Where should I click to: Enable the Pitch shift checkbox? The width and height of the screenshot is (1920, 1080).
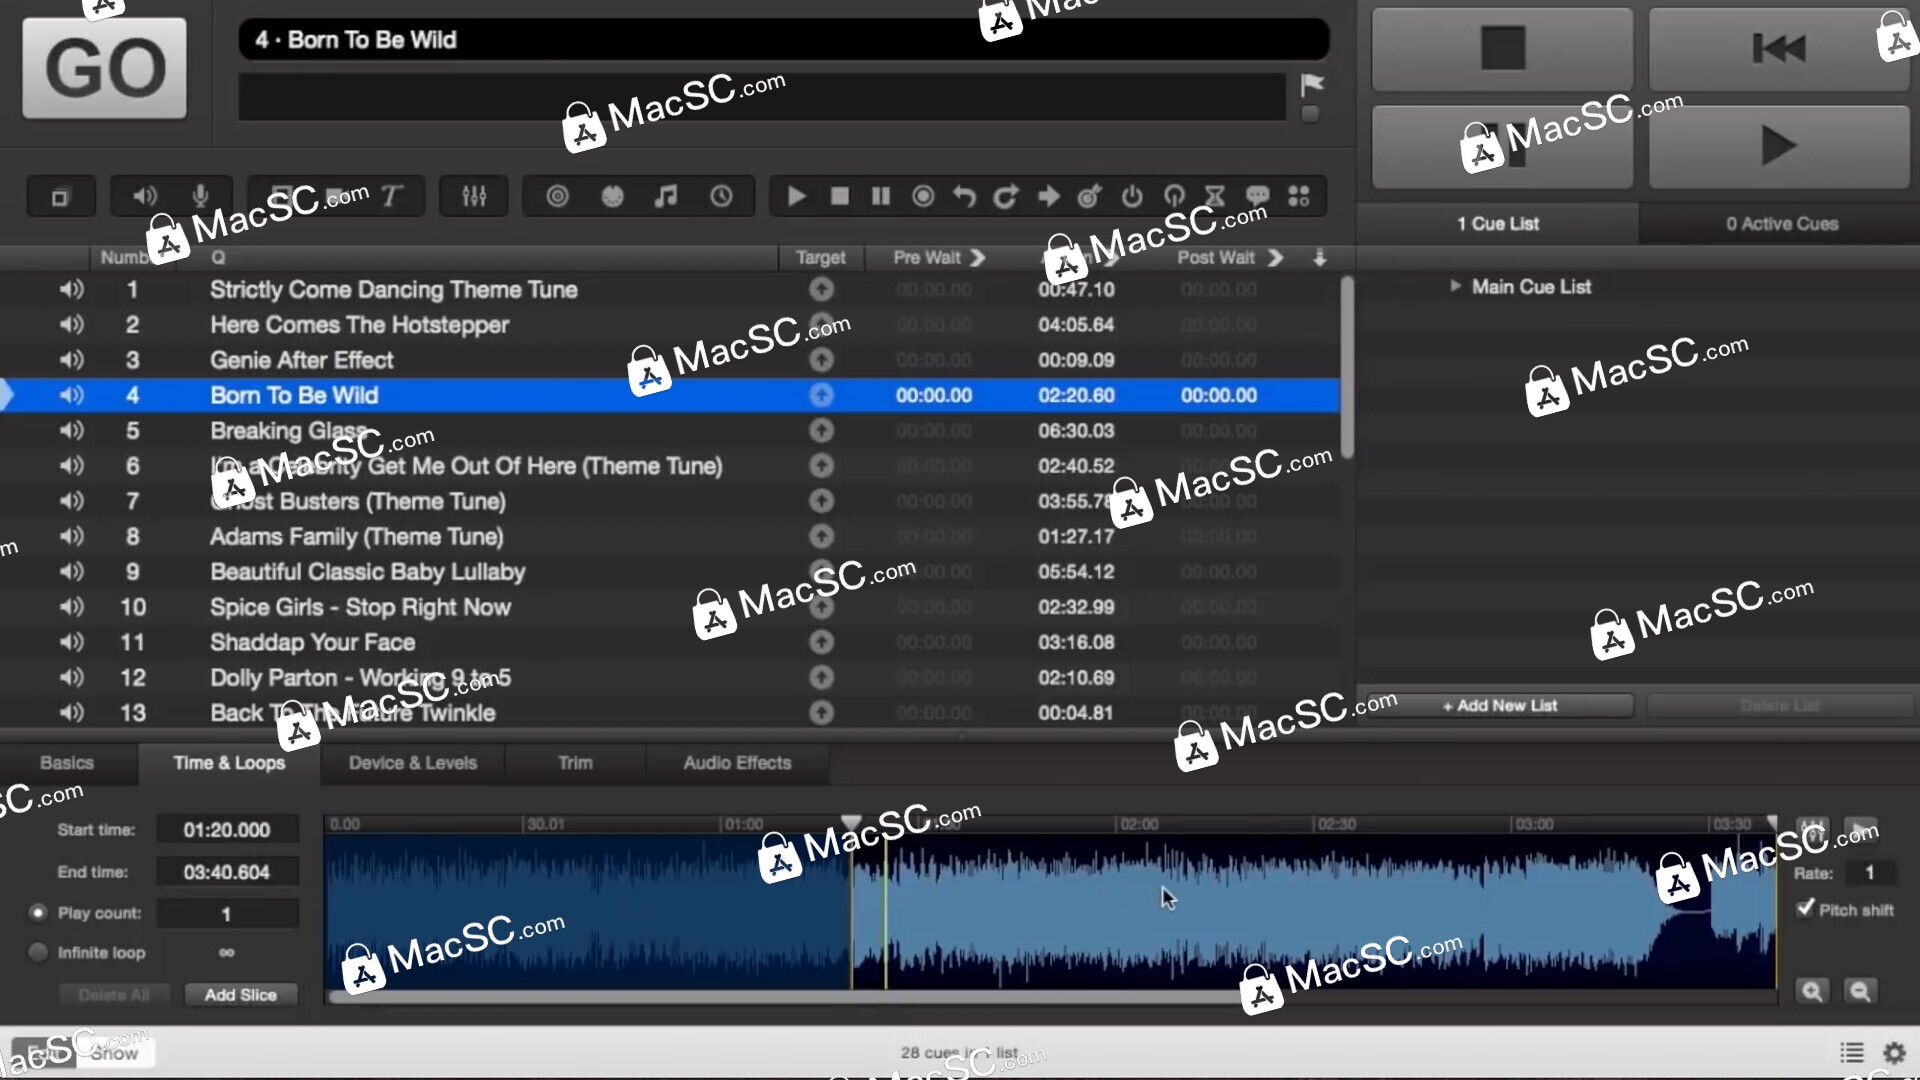tap(1805, 909)
